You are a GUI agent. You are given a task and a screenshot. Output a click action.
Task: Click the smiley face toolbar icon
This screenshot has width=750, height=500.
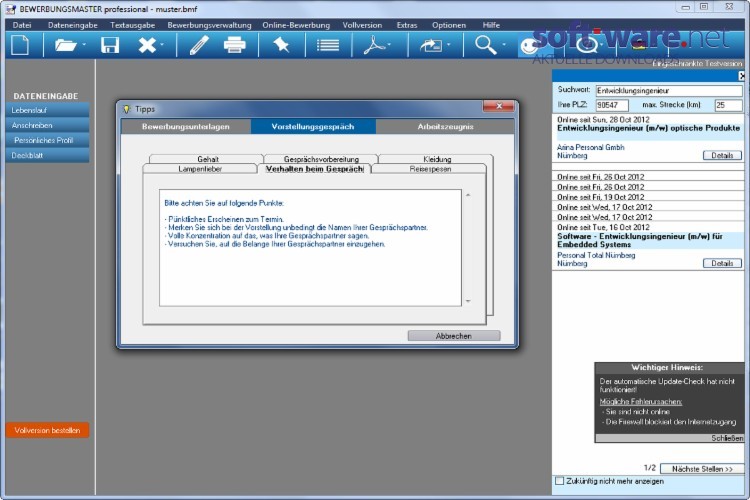tap(529, 46)
